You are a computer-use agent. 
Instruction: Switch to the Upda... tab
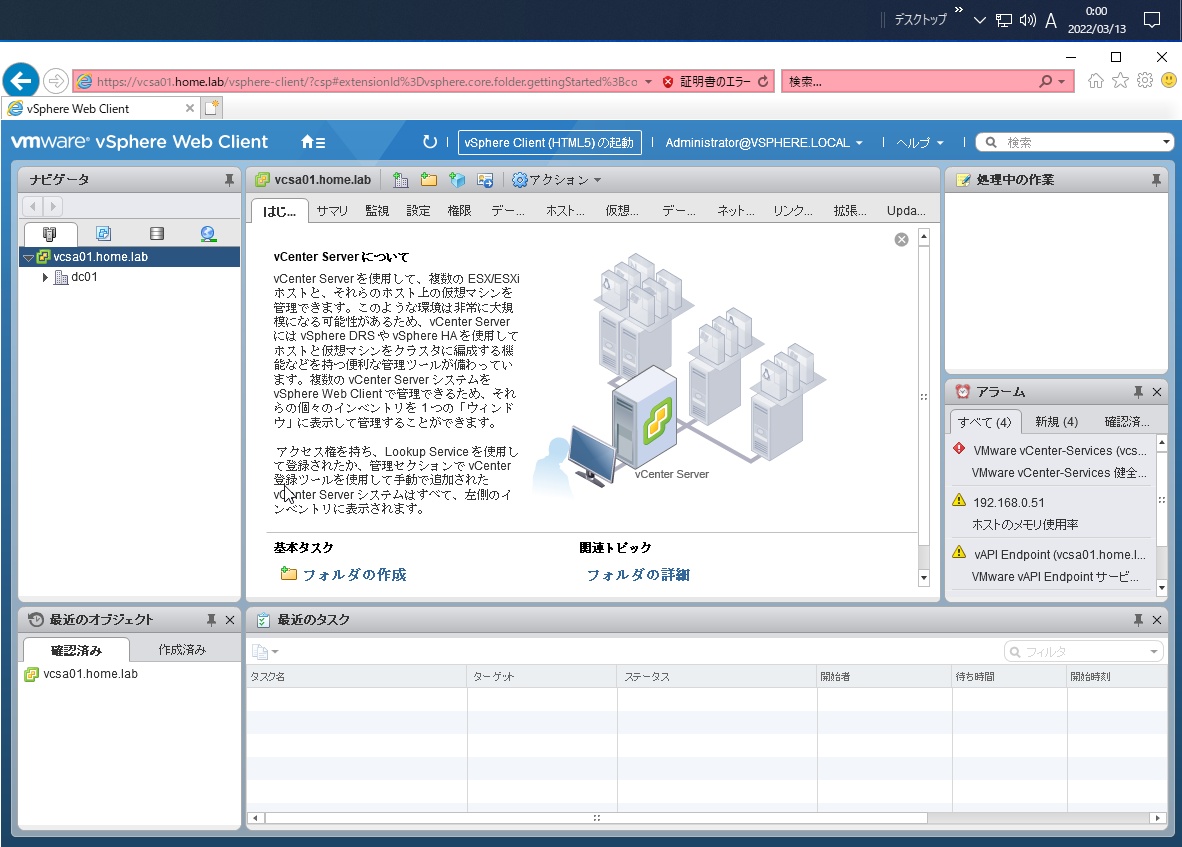[906, 211]
